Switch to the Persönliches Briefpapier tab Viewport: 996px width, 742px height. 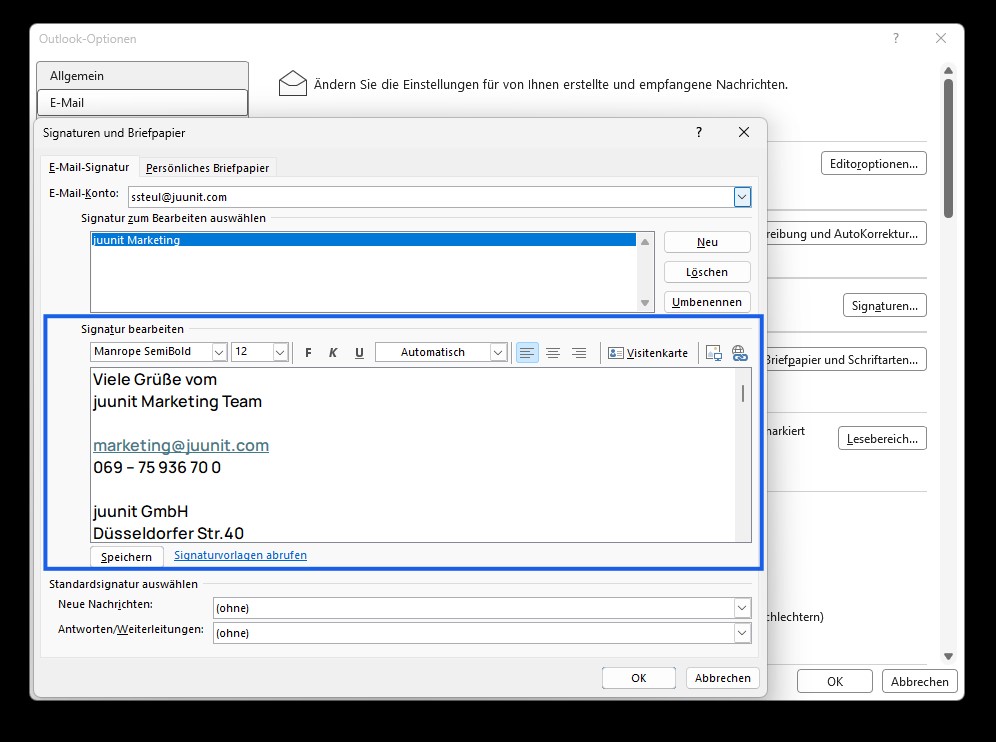coord(207,168)
